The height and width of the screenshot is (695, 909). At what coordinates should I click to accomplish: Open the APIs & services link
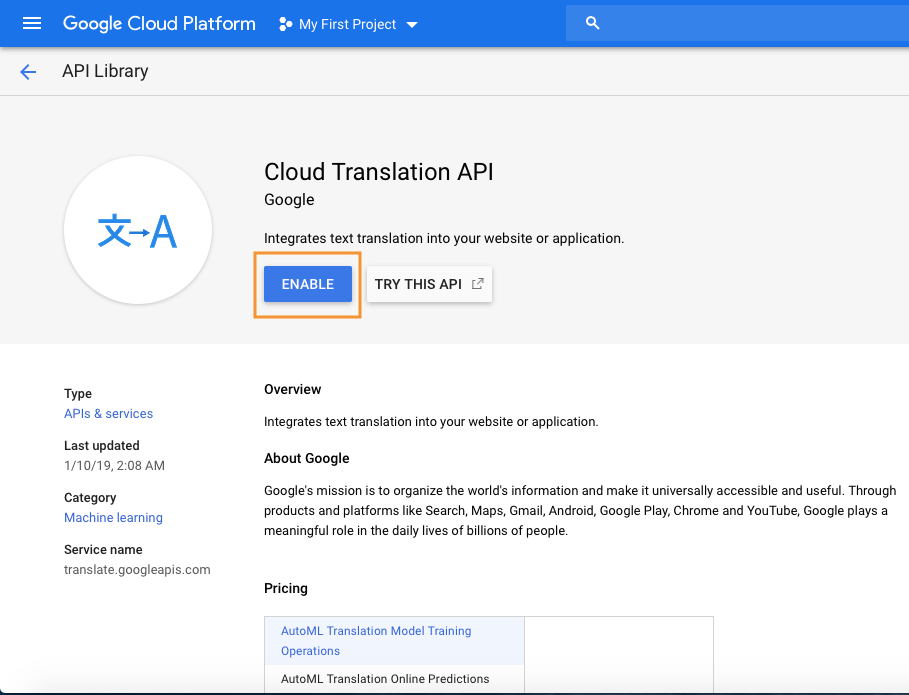[108, 413]
